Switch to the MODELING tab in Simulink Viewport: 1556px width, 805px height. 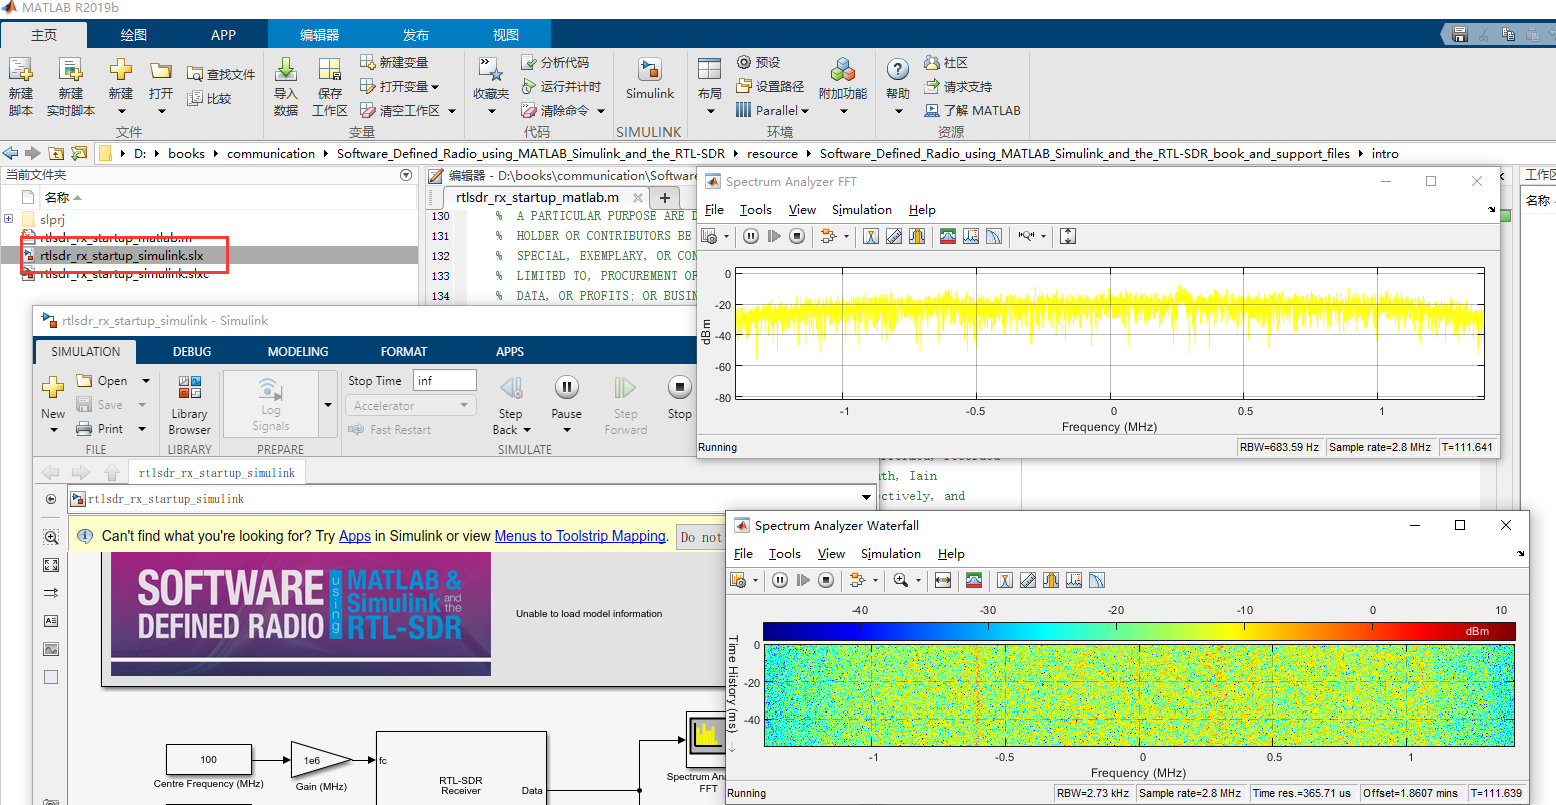pos(297,351)
